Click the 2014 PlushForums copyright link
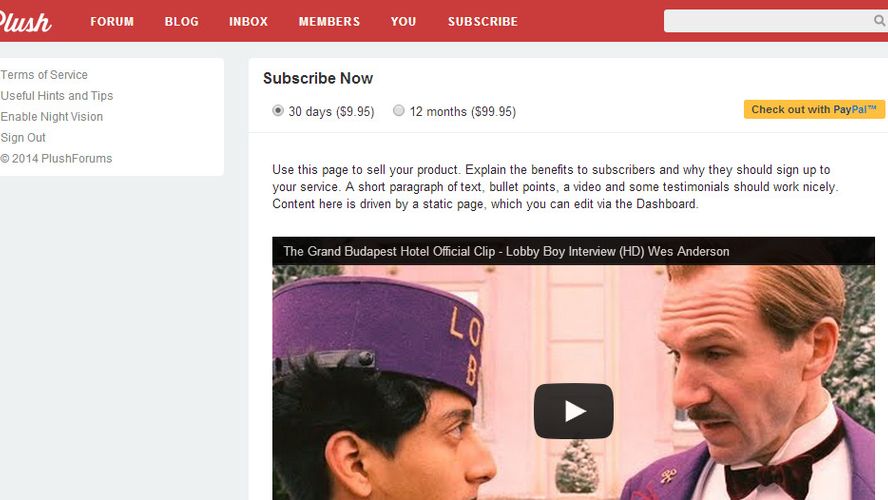Viewport: 888px width, 500px height. coord(56,159)
